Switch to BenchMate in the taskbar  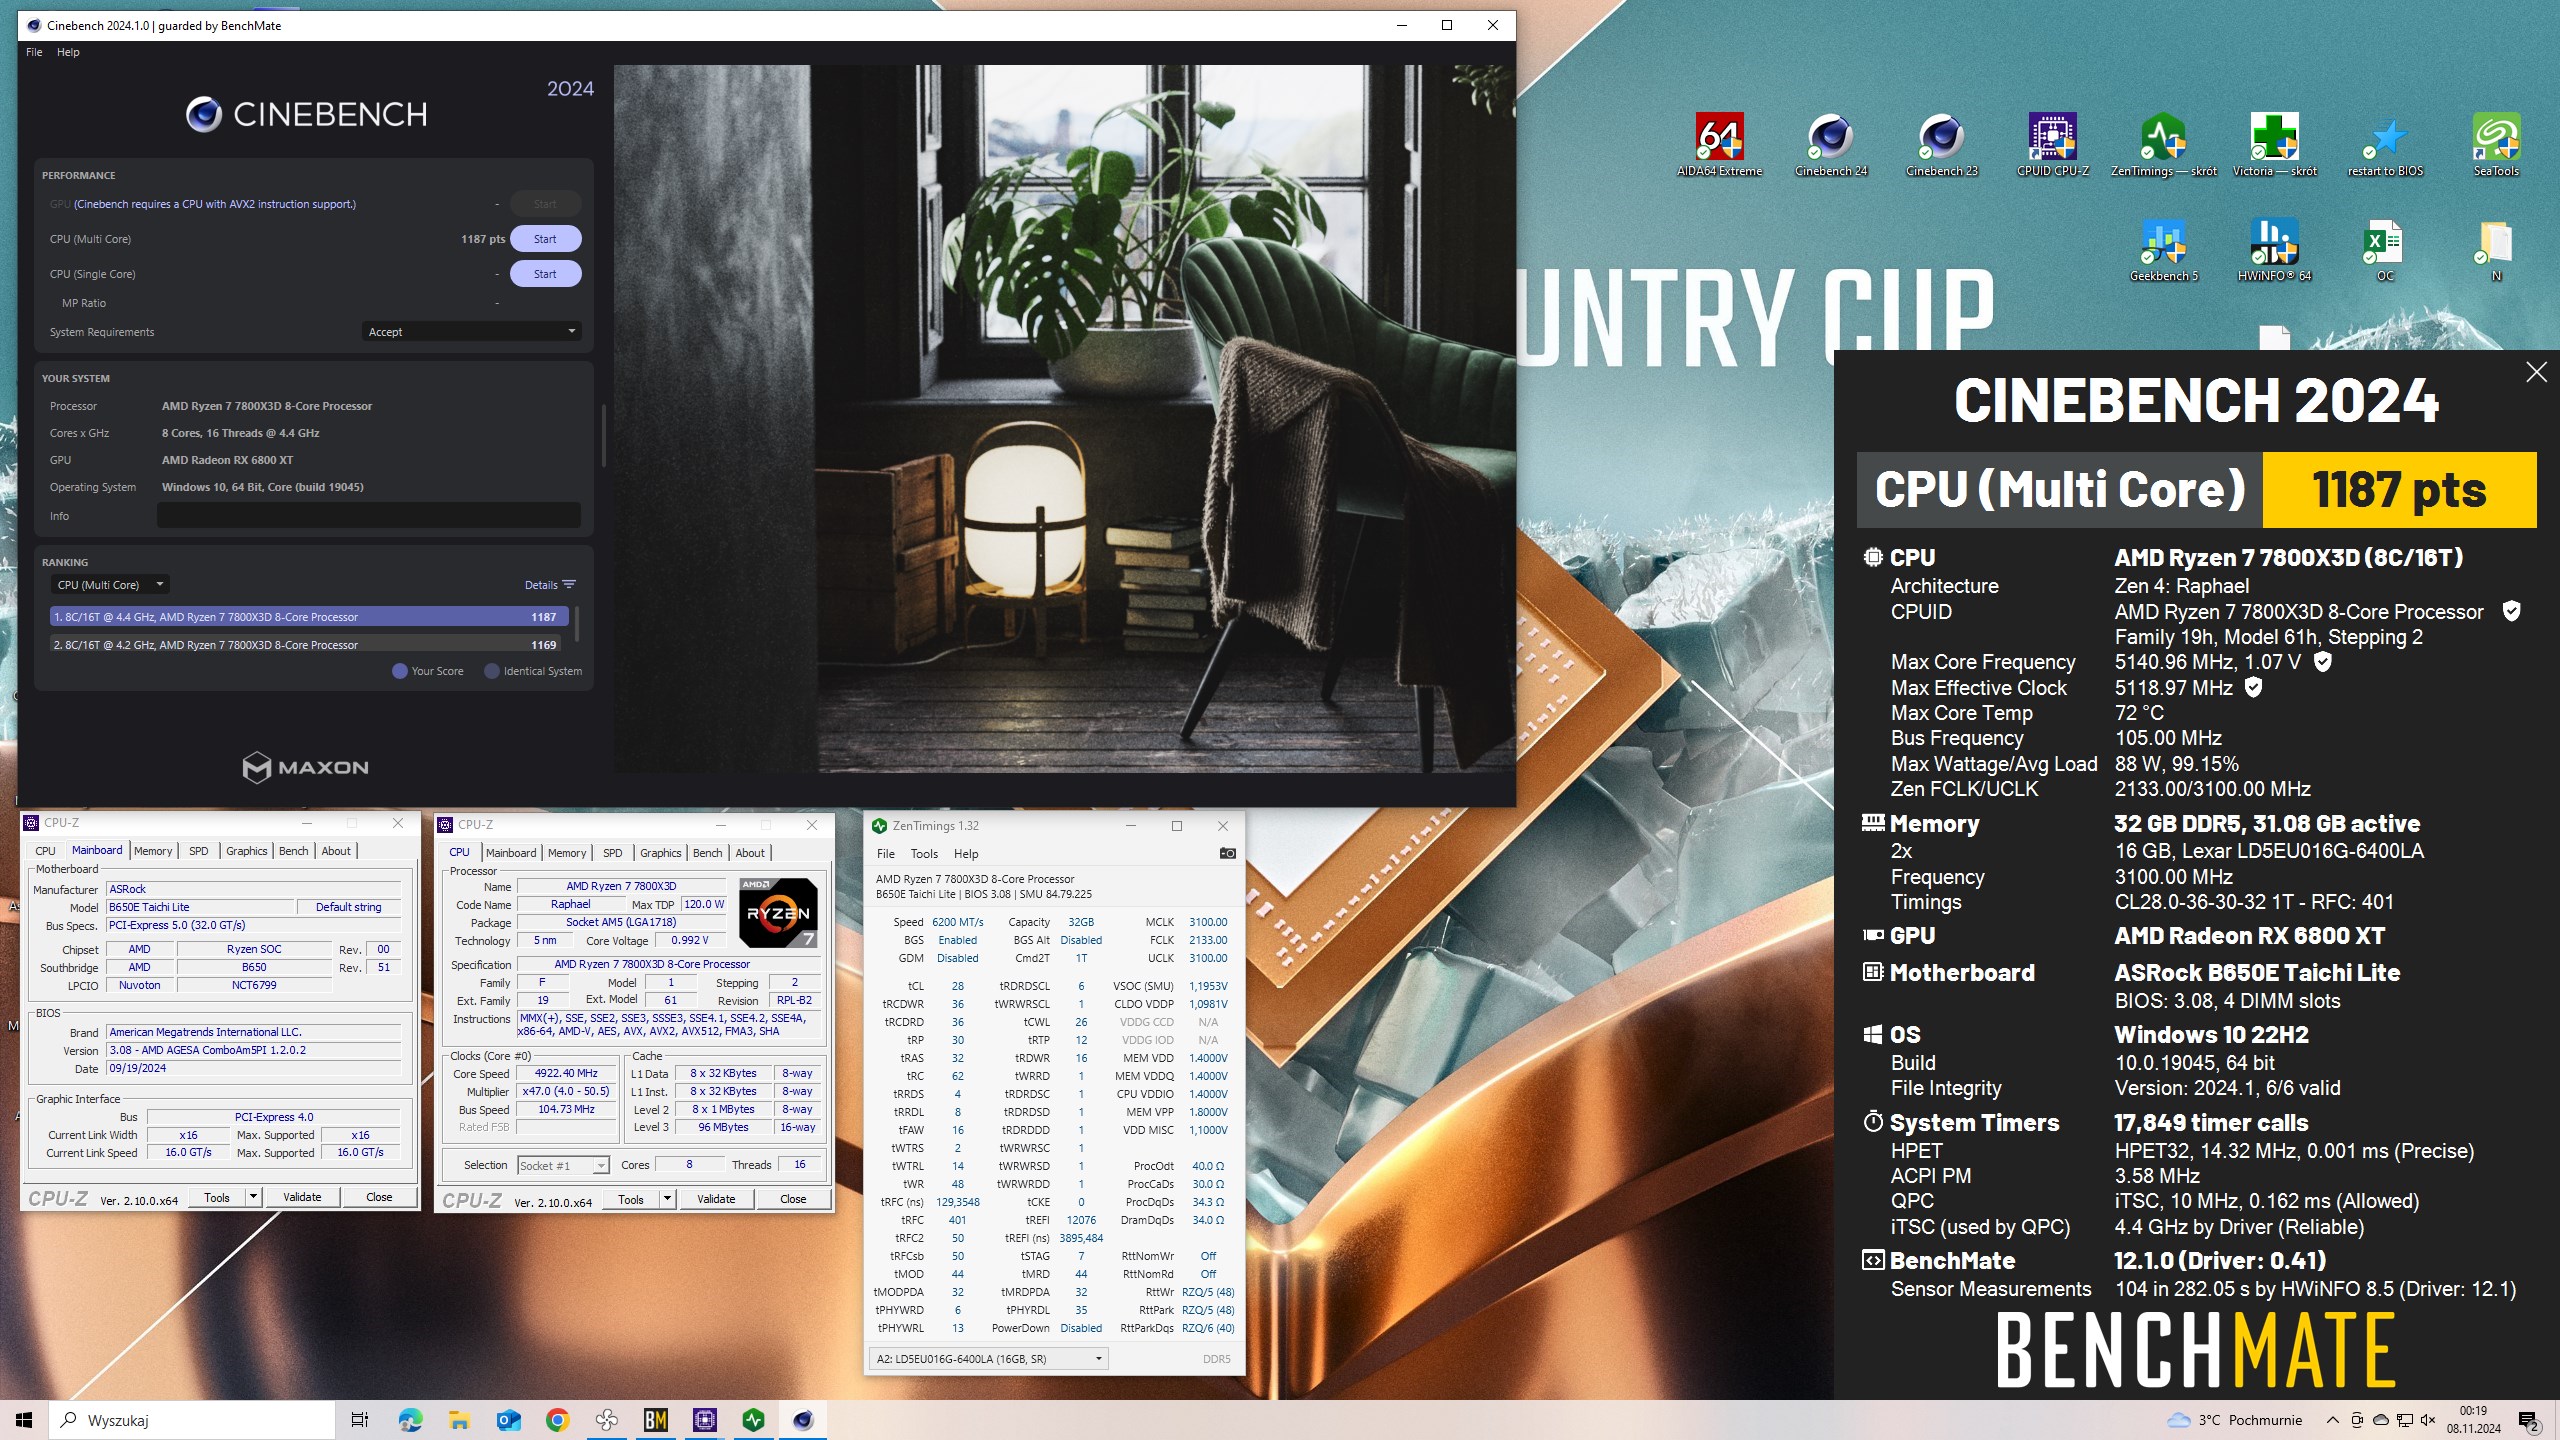coord(655,1420)
